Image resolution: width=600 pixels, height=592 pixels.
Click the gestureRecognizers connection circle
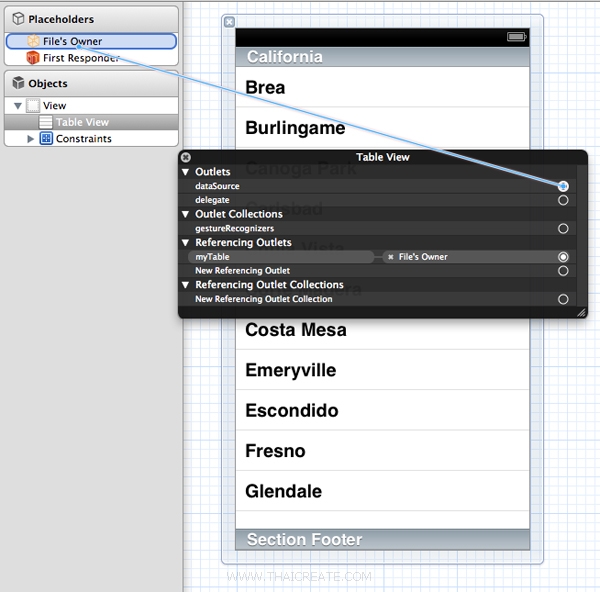(x=563, y=229)
